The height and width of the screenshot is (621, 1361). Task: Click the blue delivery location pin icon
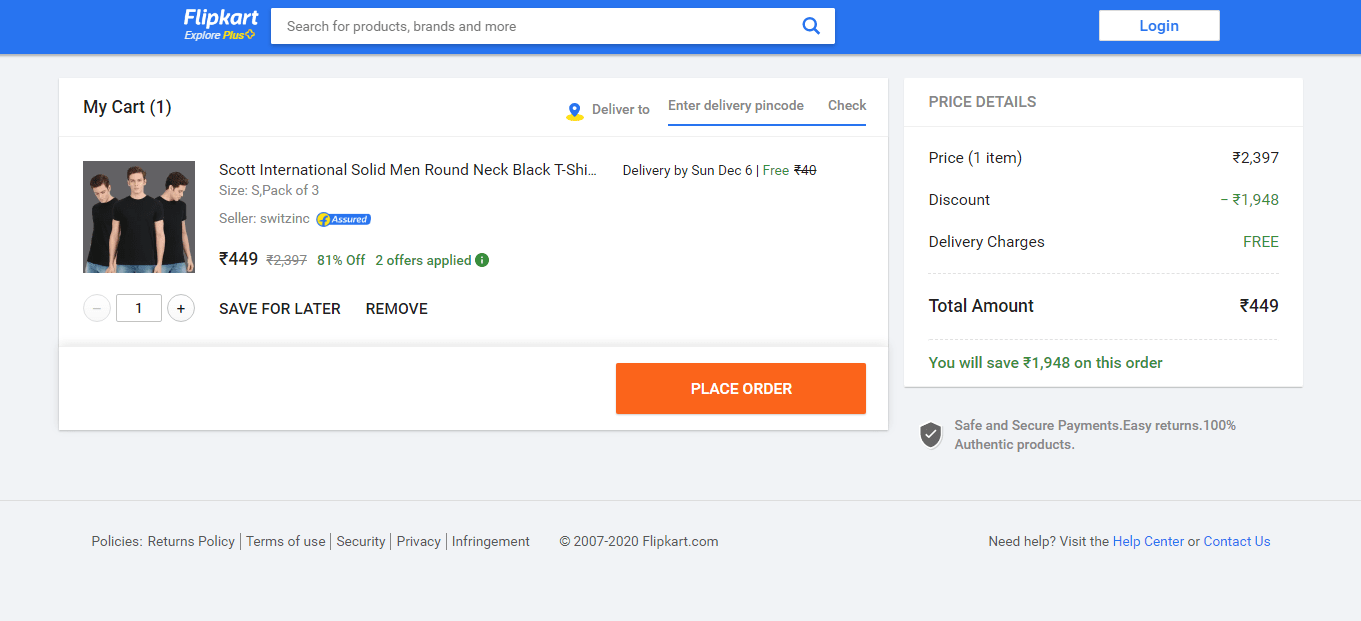click(x=574, y=111)
